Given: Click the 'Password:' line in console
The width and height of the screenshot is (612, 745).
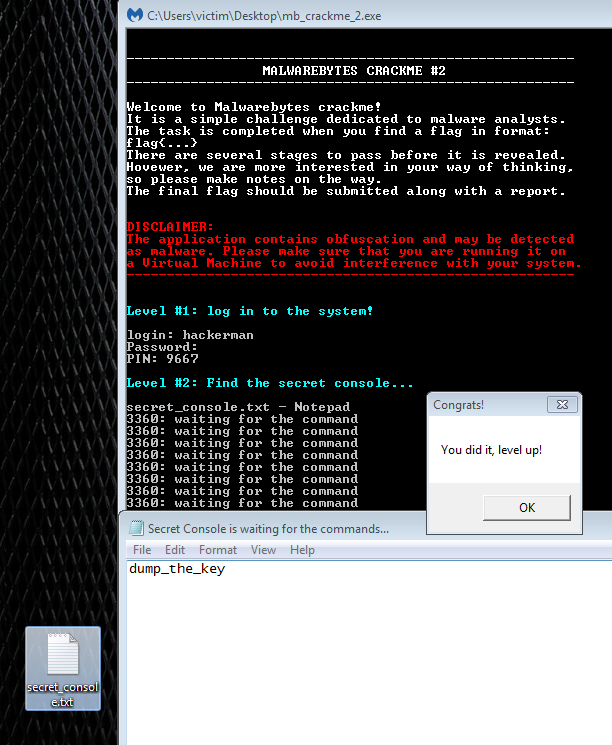Looking at the screenshot, I should [x=162, y=347].
